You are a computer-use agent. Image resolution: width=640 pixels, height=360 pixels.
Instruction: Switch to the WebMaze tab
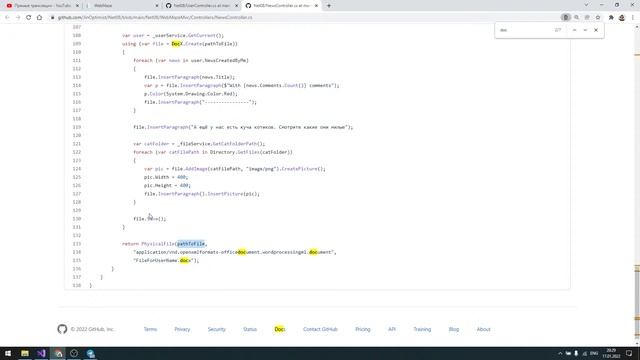tap(103, 6)
